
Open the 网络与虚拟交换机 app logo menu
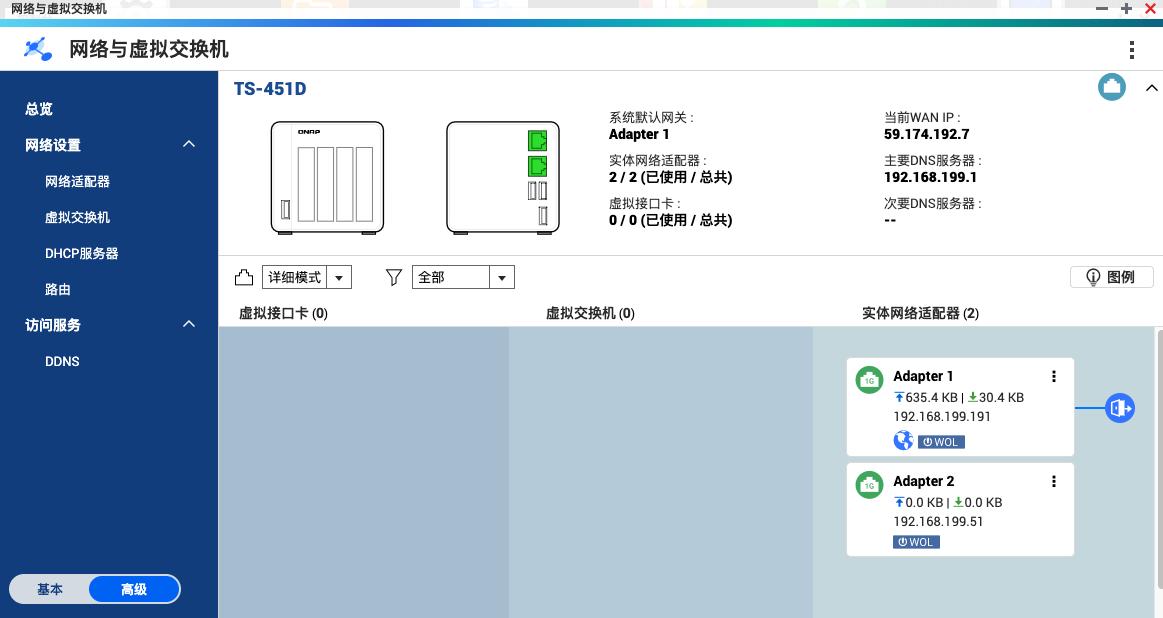tap(37, 48)
